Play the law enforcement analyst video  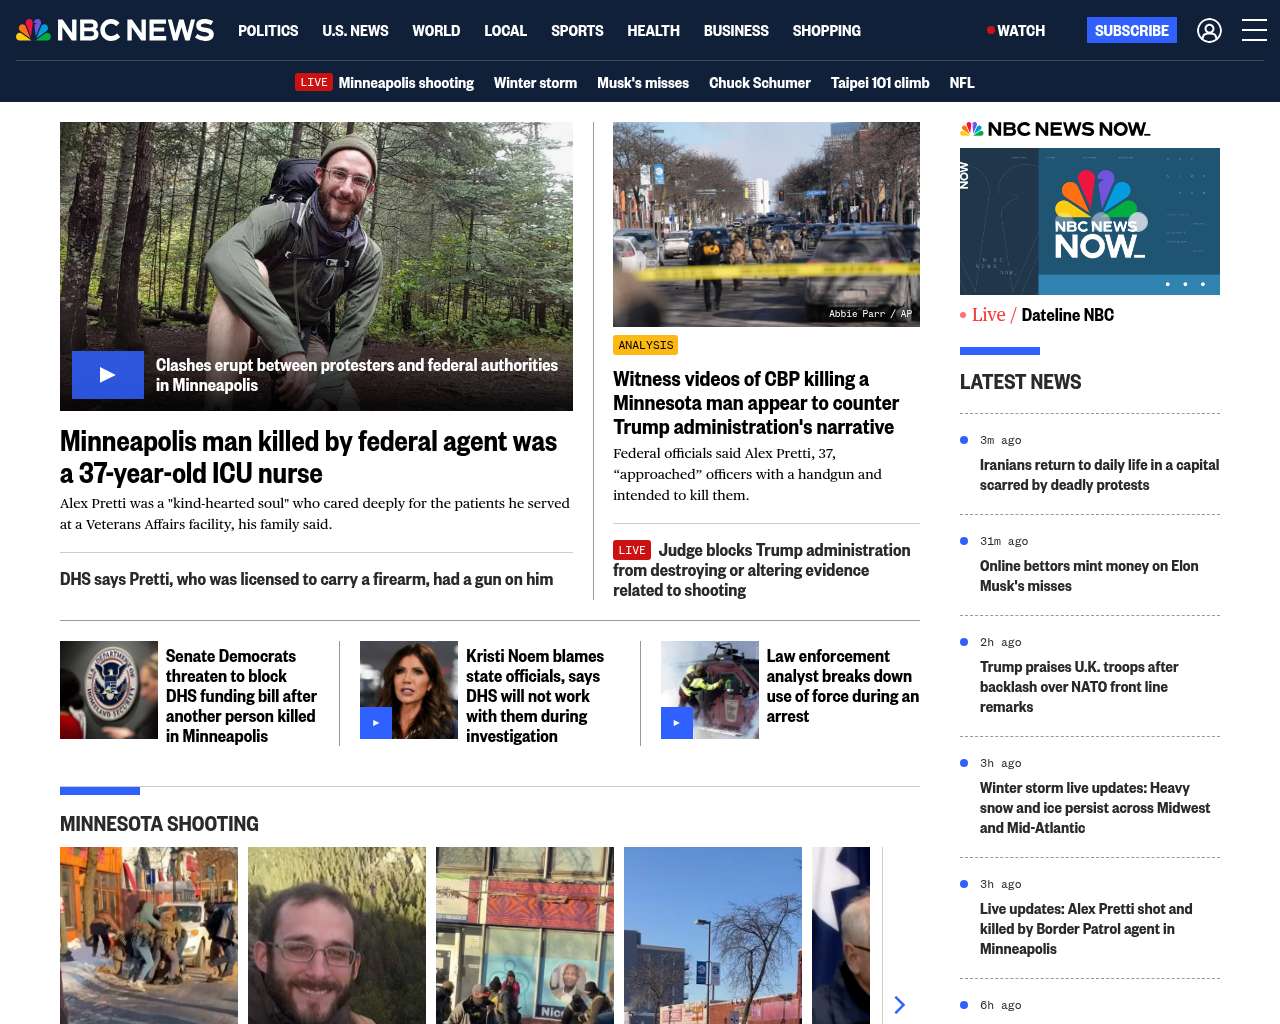coord(677,723)
